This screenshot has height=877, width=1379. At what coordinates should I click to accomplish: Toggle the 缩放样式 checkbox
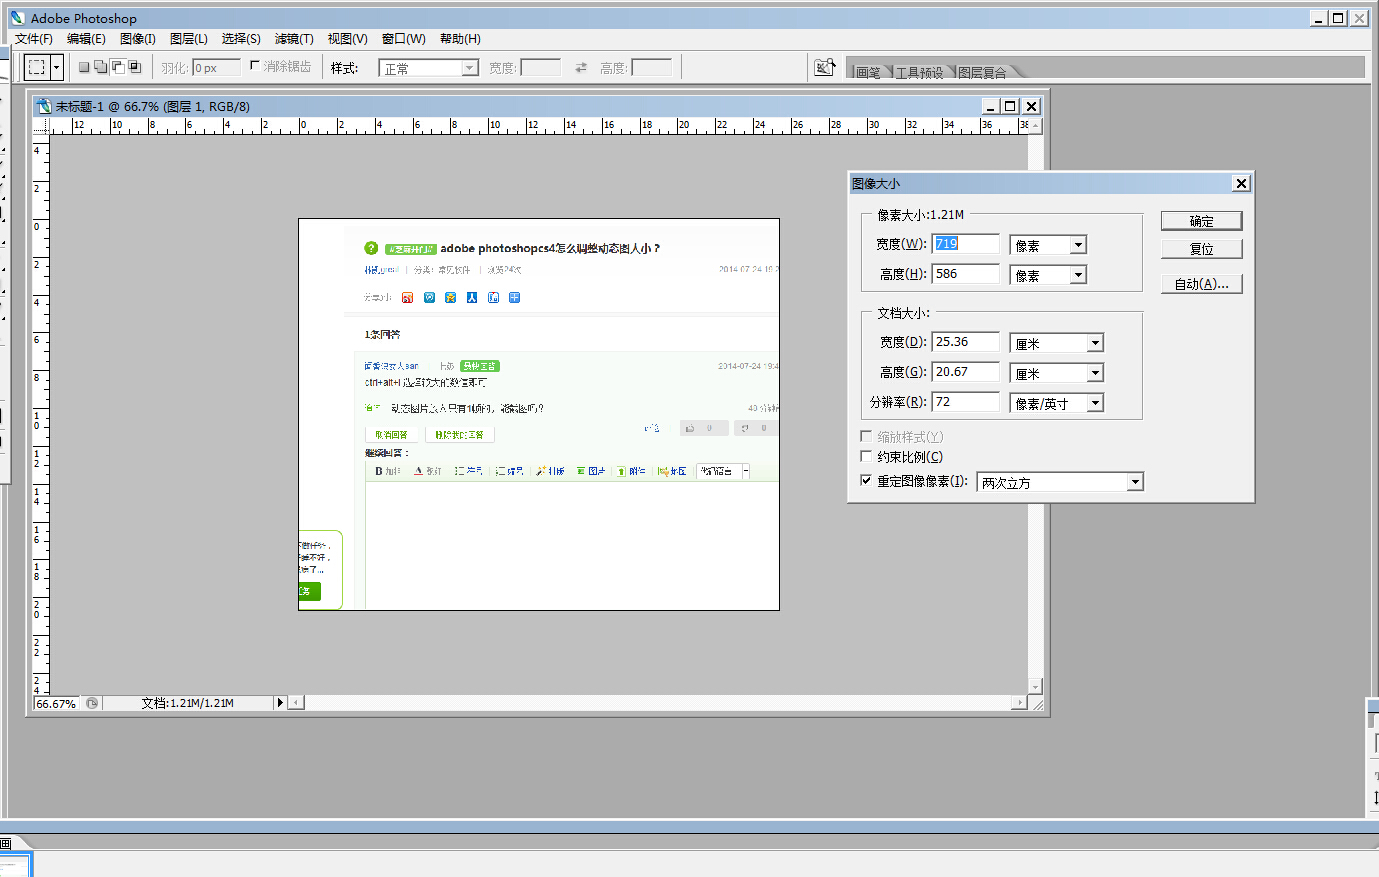(x=866, y=436)
